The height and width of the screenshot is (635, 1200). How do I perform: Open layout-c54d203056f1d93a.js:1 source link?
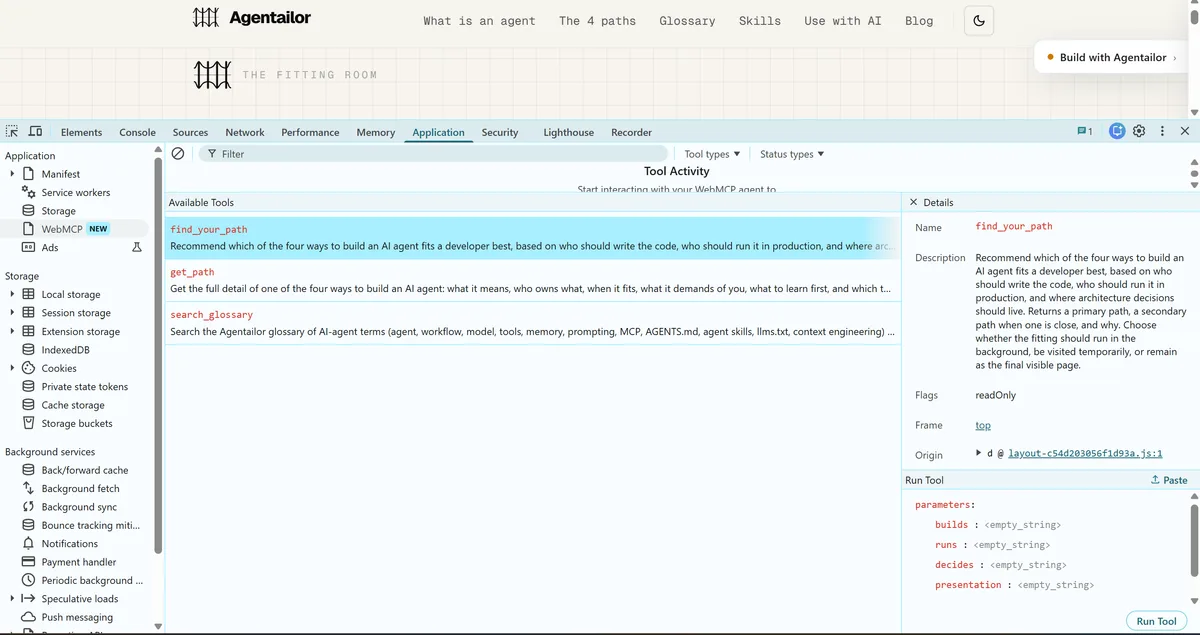point(1085,453)
